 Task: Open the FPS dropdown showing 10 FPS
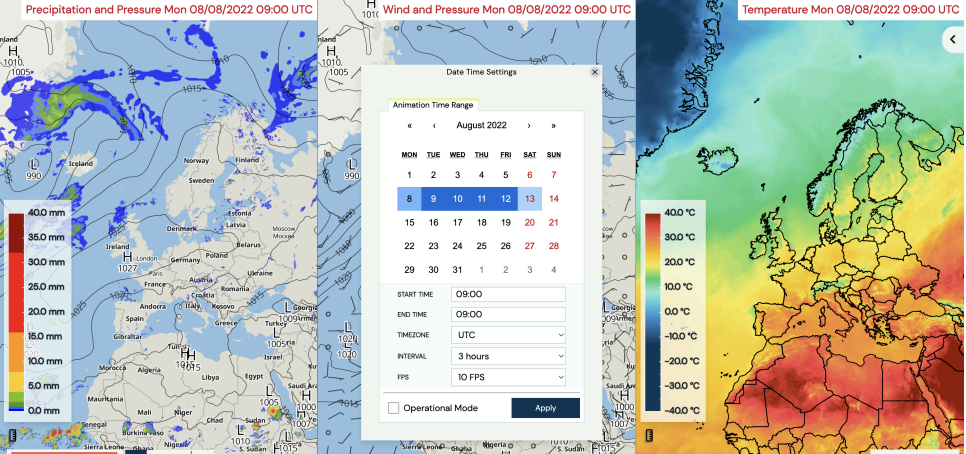pyautogui.click(x=508, y=377)
